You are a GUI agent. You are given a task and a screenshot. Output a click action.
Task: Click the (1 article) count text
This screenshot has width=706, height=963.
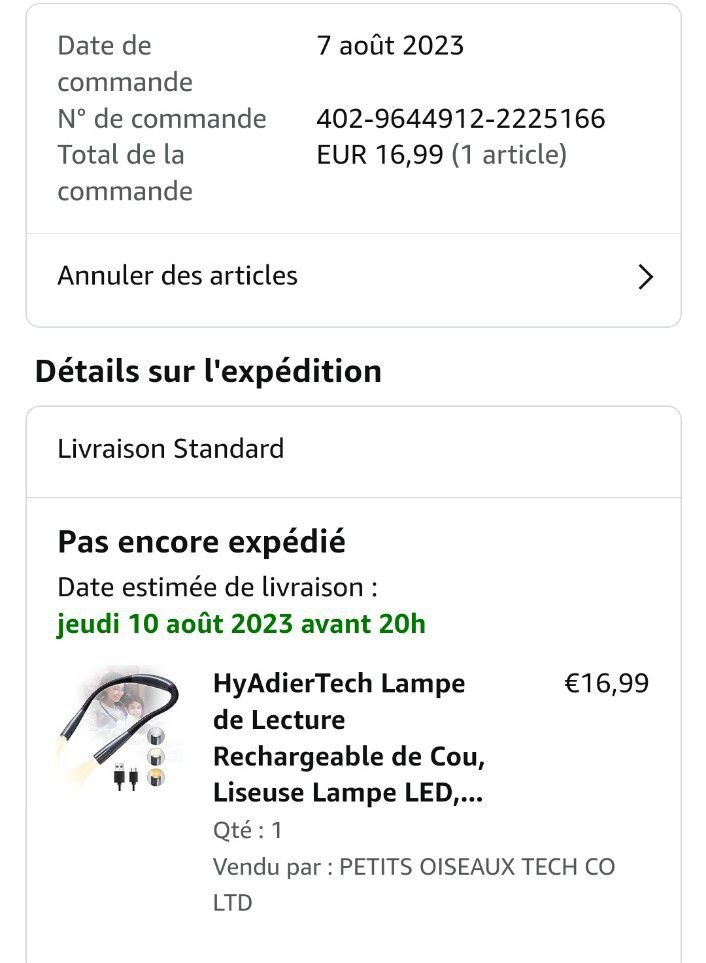pyautogui.click(x=509, y=155)
